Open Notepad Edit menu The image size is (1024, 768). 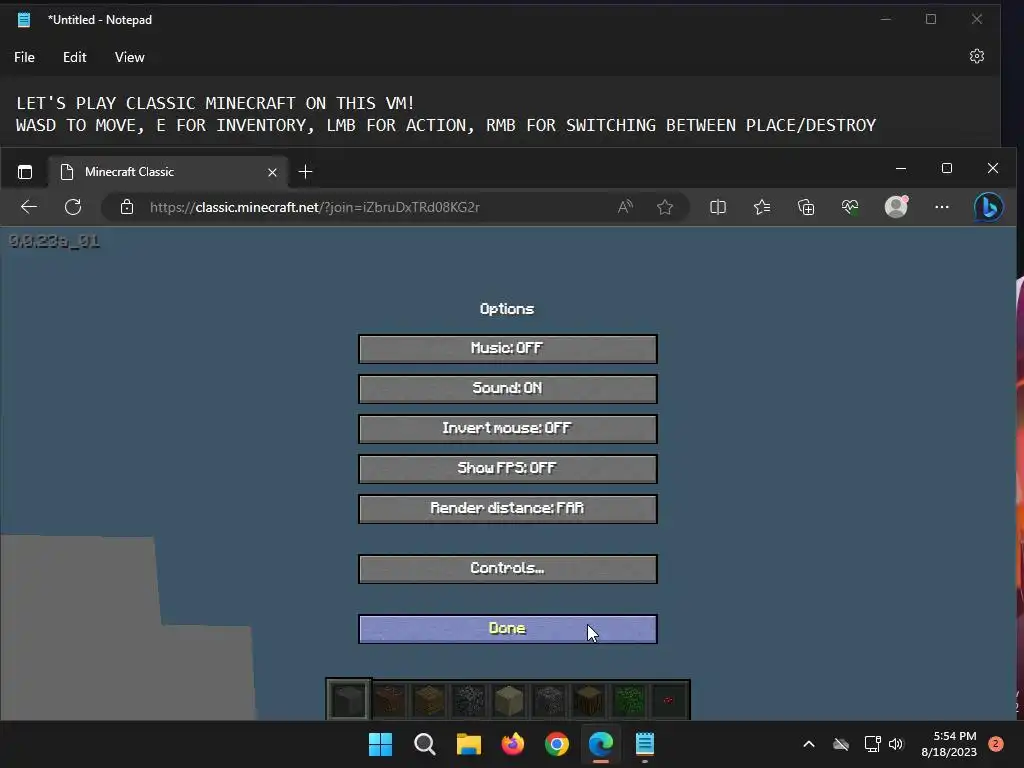pyautogui.click(x=74, y=57)
